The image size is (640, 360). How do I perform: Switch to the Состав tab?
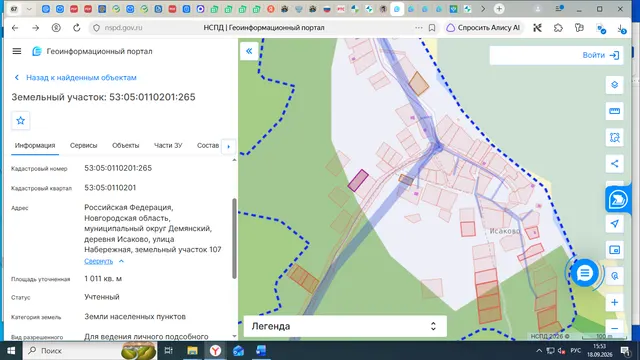(x=208, y=145)
